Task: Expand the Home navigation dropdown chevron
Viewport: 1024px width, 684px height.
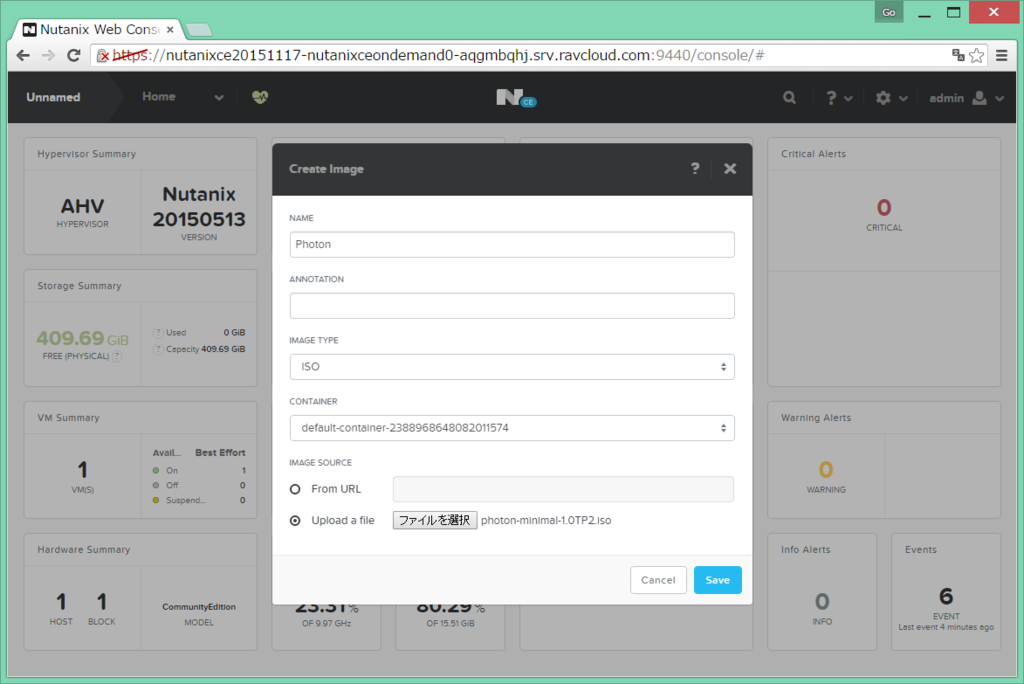Action: 219,97
